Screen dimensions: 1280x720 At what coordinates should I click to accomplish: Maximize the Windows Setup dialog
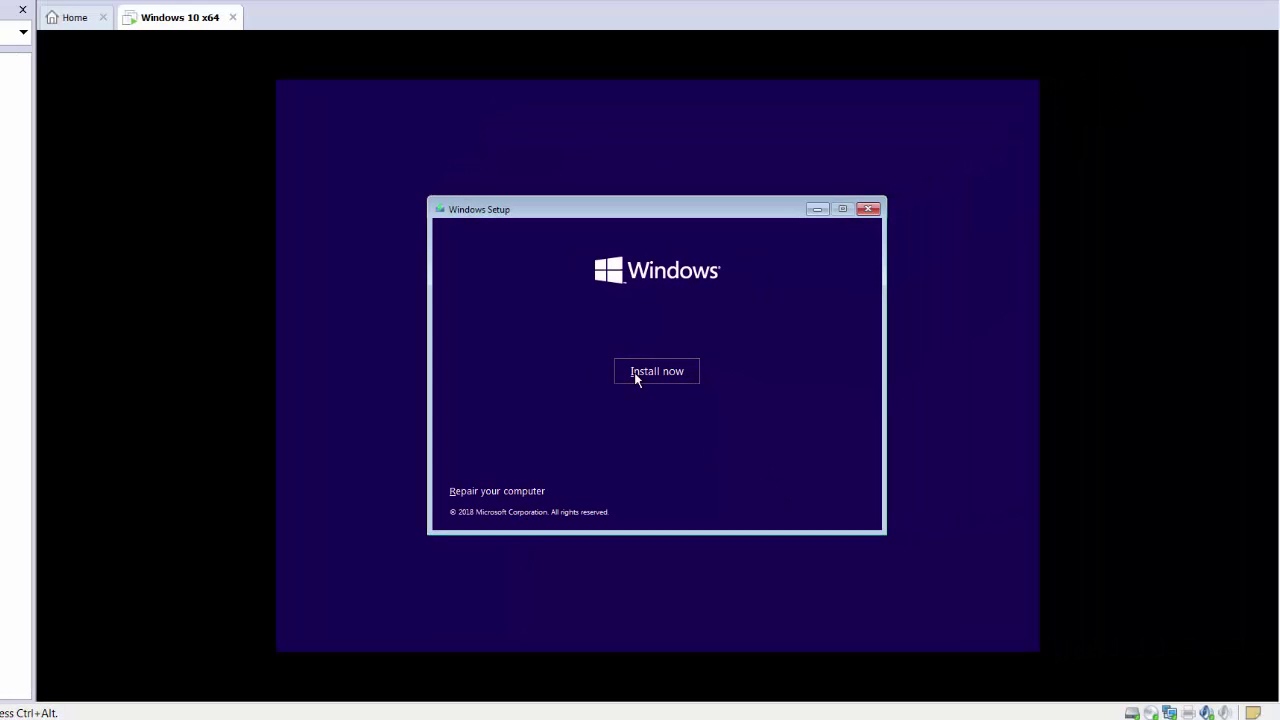[842, 209]
